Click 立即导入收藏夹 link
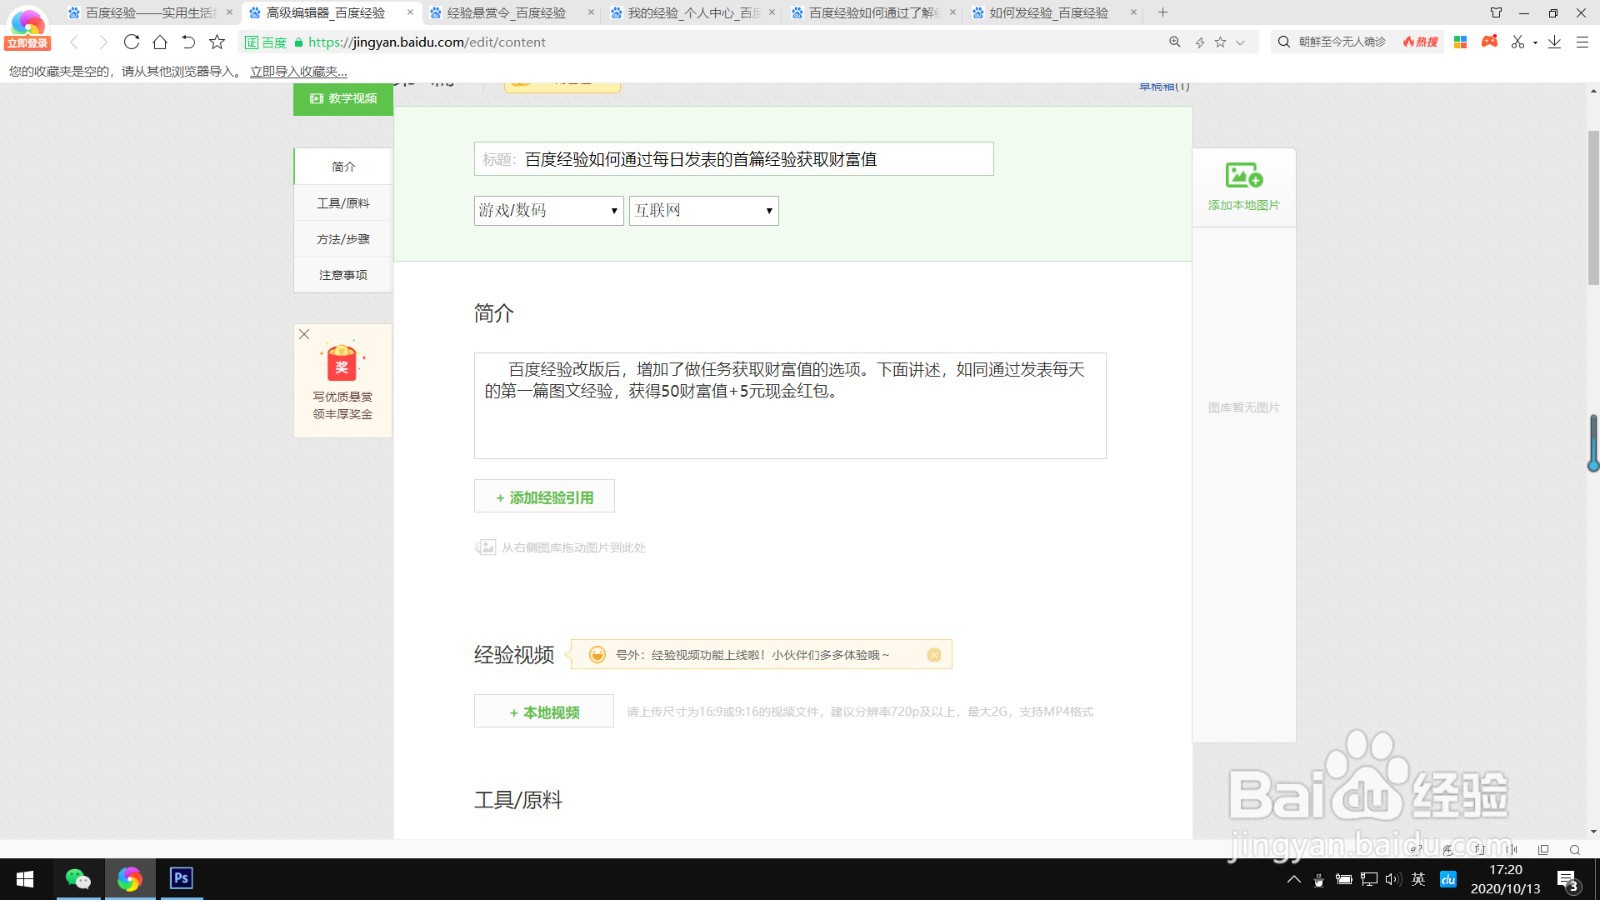The width and height of the screenshot is (1600, 900). [299, 72]
